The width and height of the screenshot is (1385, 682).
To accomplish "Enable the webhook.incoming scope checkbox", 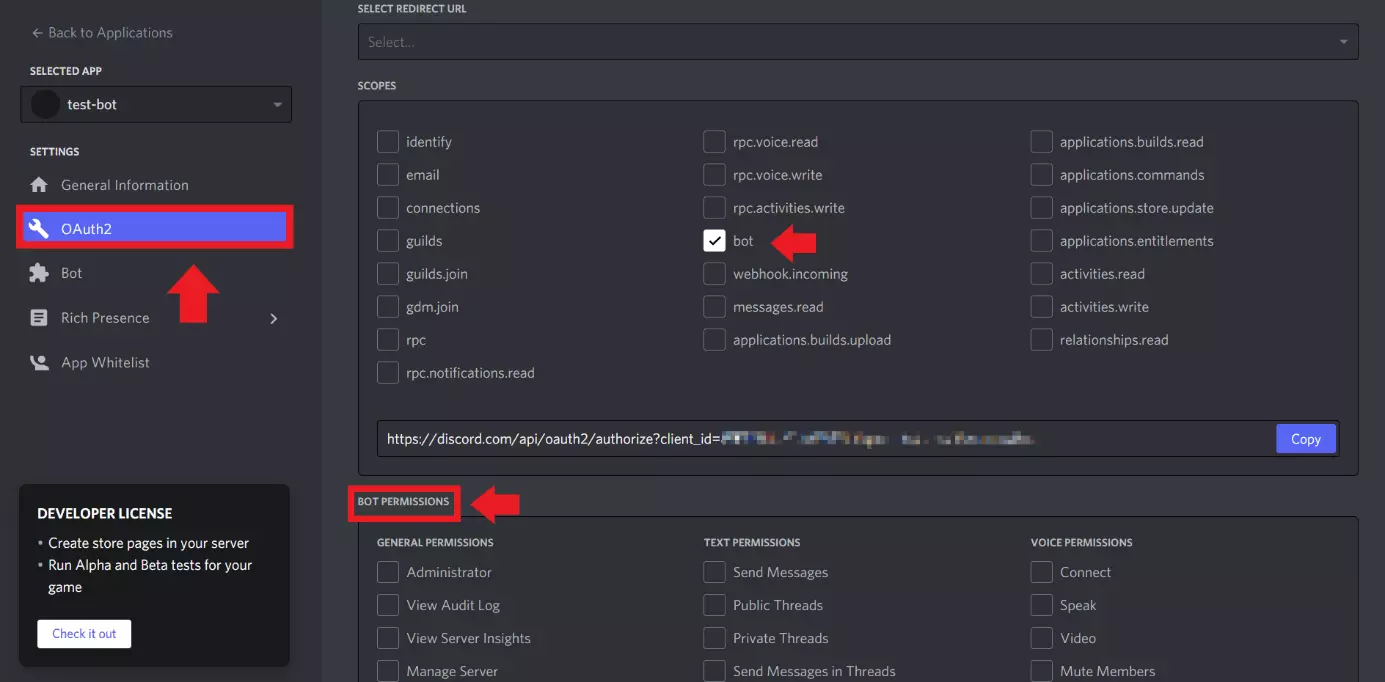I will pos(714,274).
